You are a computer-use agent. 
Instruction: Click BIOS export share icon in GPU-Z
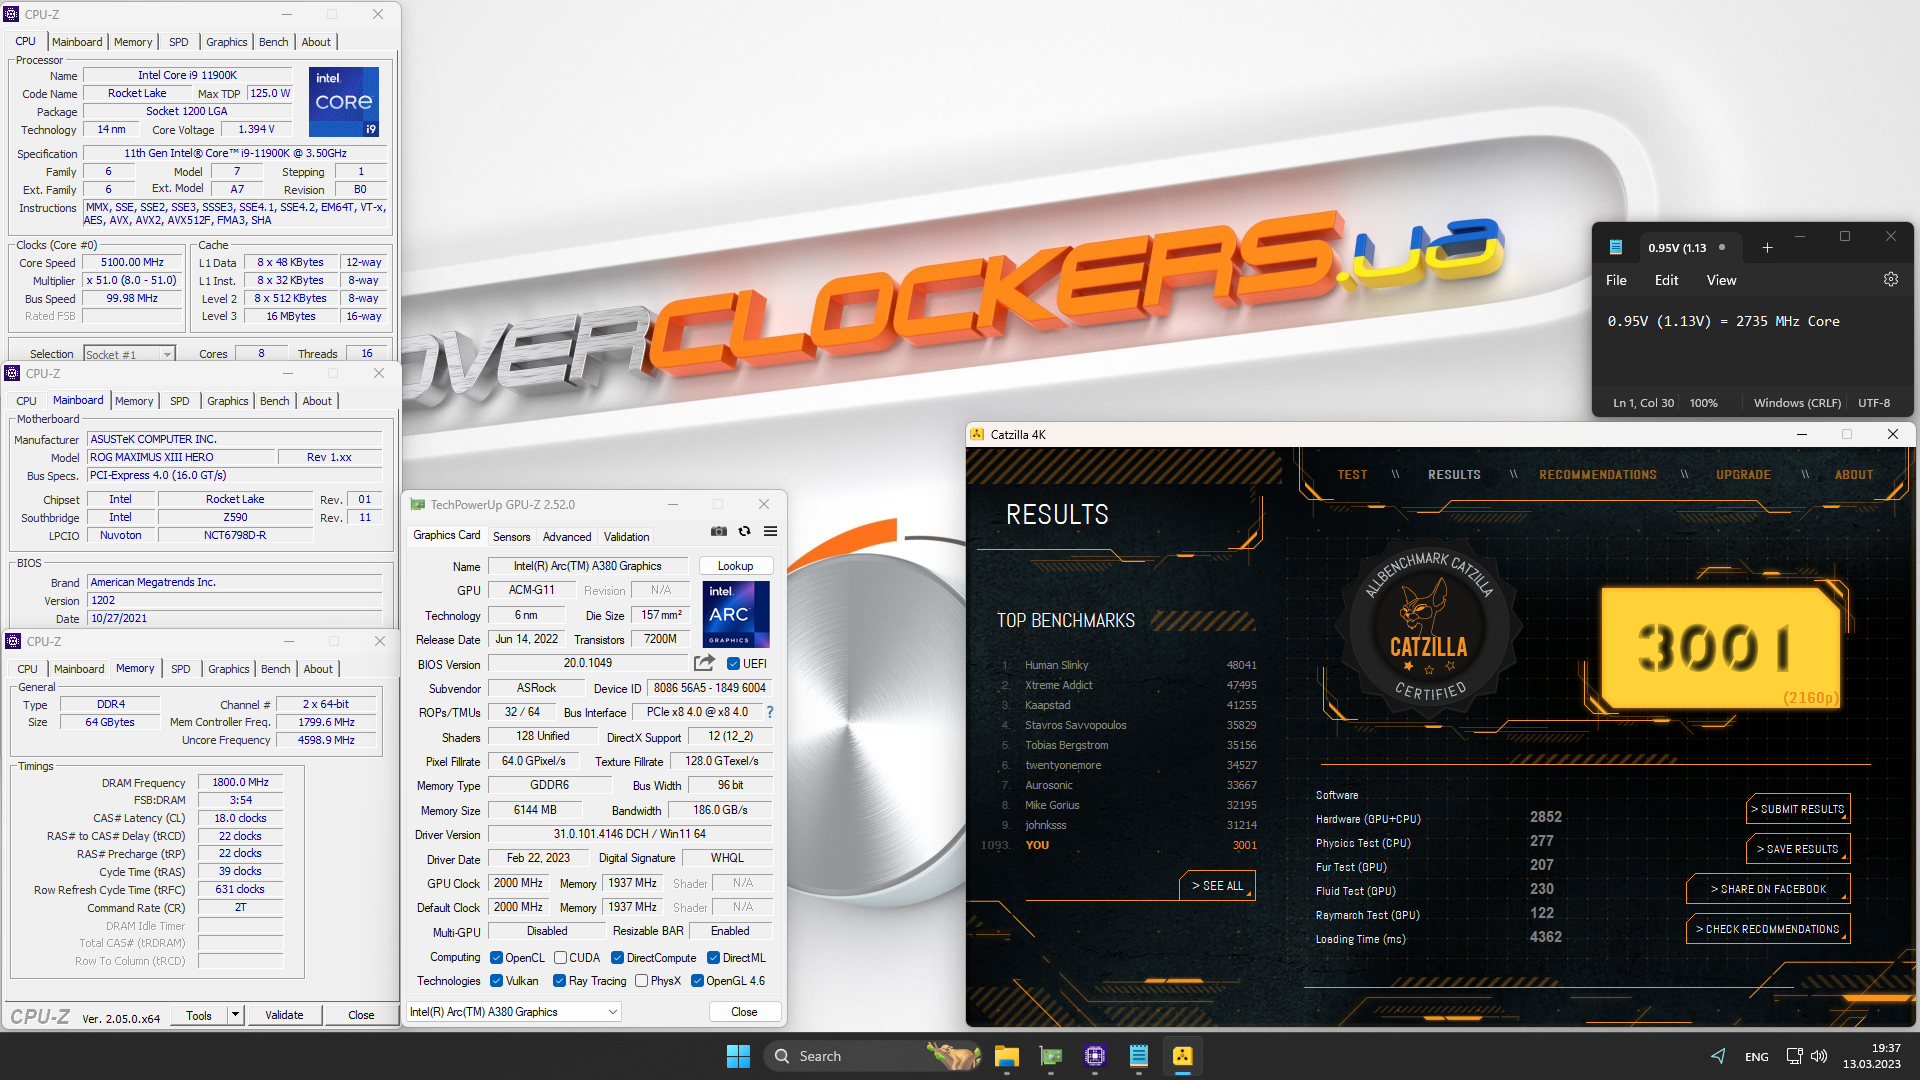[704, 663]
